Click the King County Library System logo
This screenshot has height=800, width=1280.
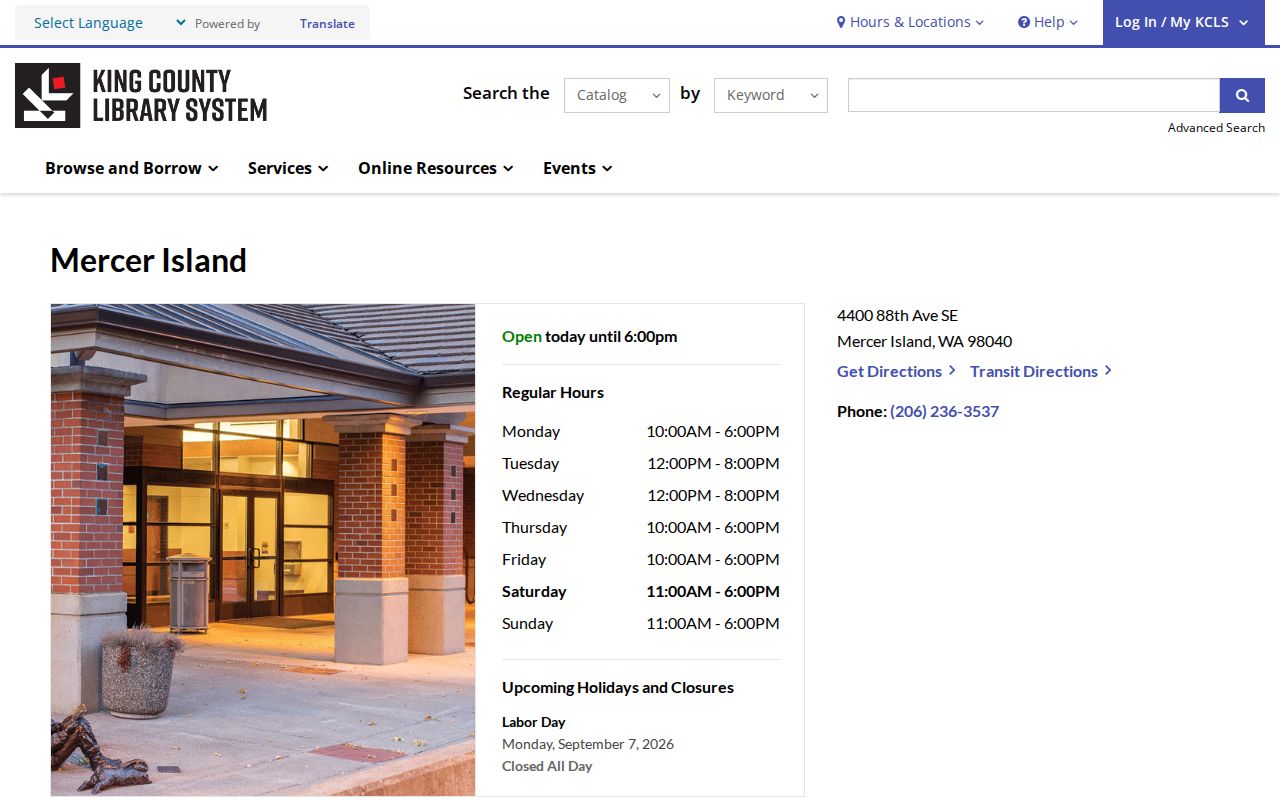click(141, 96)
